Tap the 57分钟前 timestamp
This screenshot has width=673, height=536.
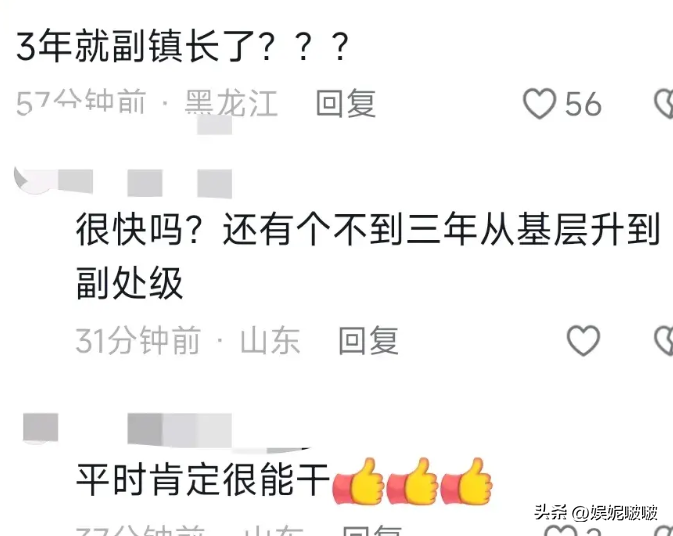tap(81, 102)
